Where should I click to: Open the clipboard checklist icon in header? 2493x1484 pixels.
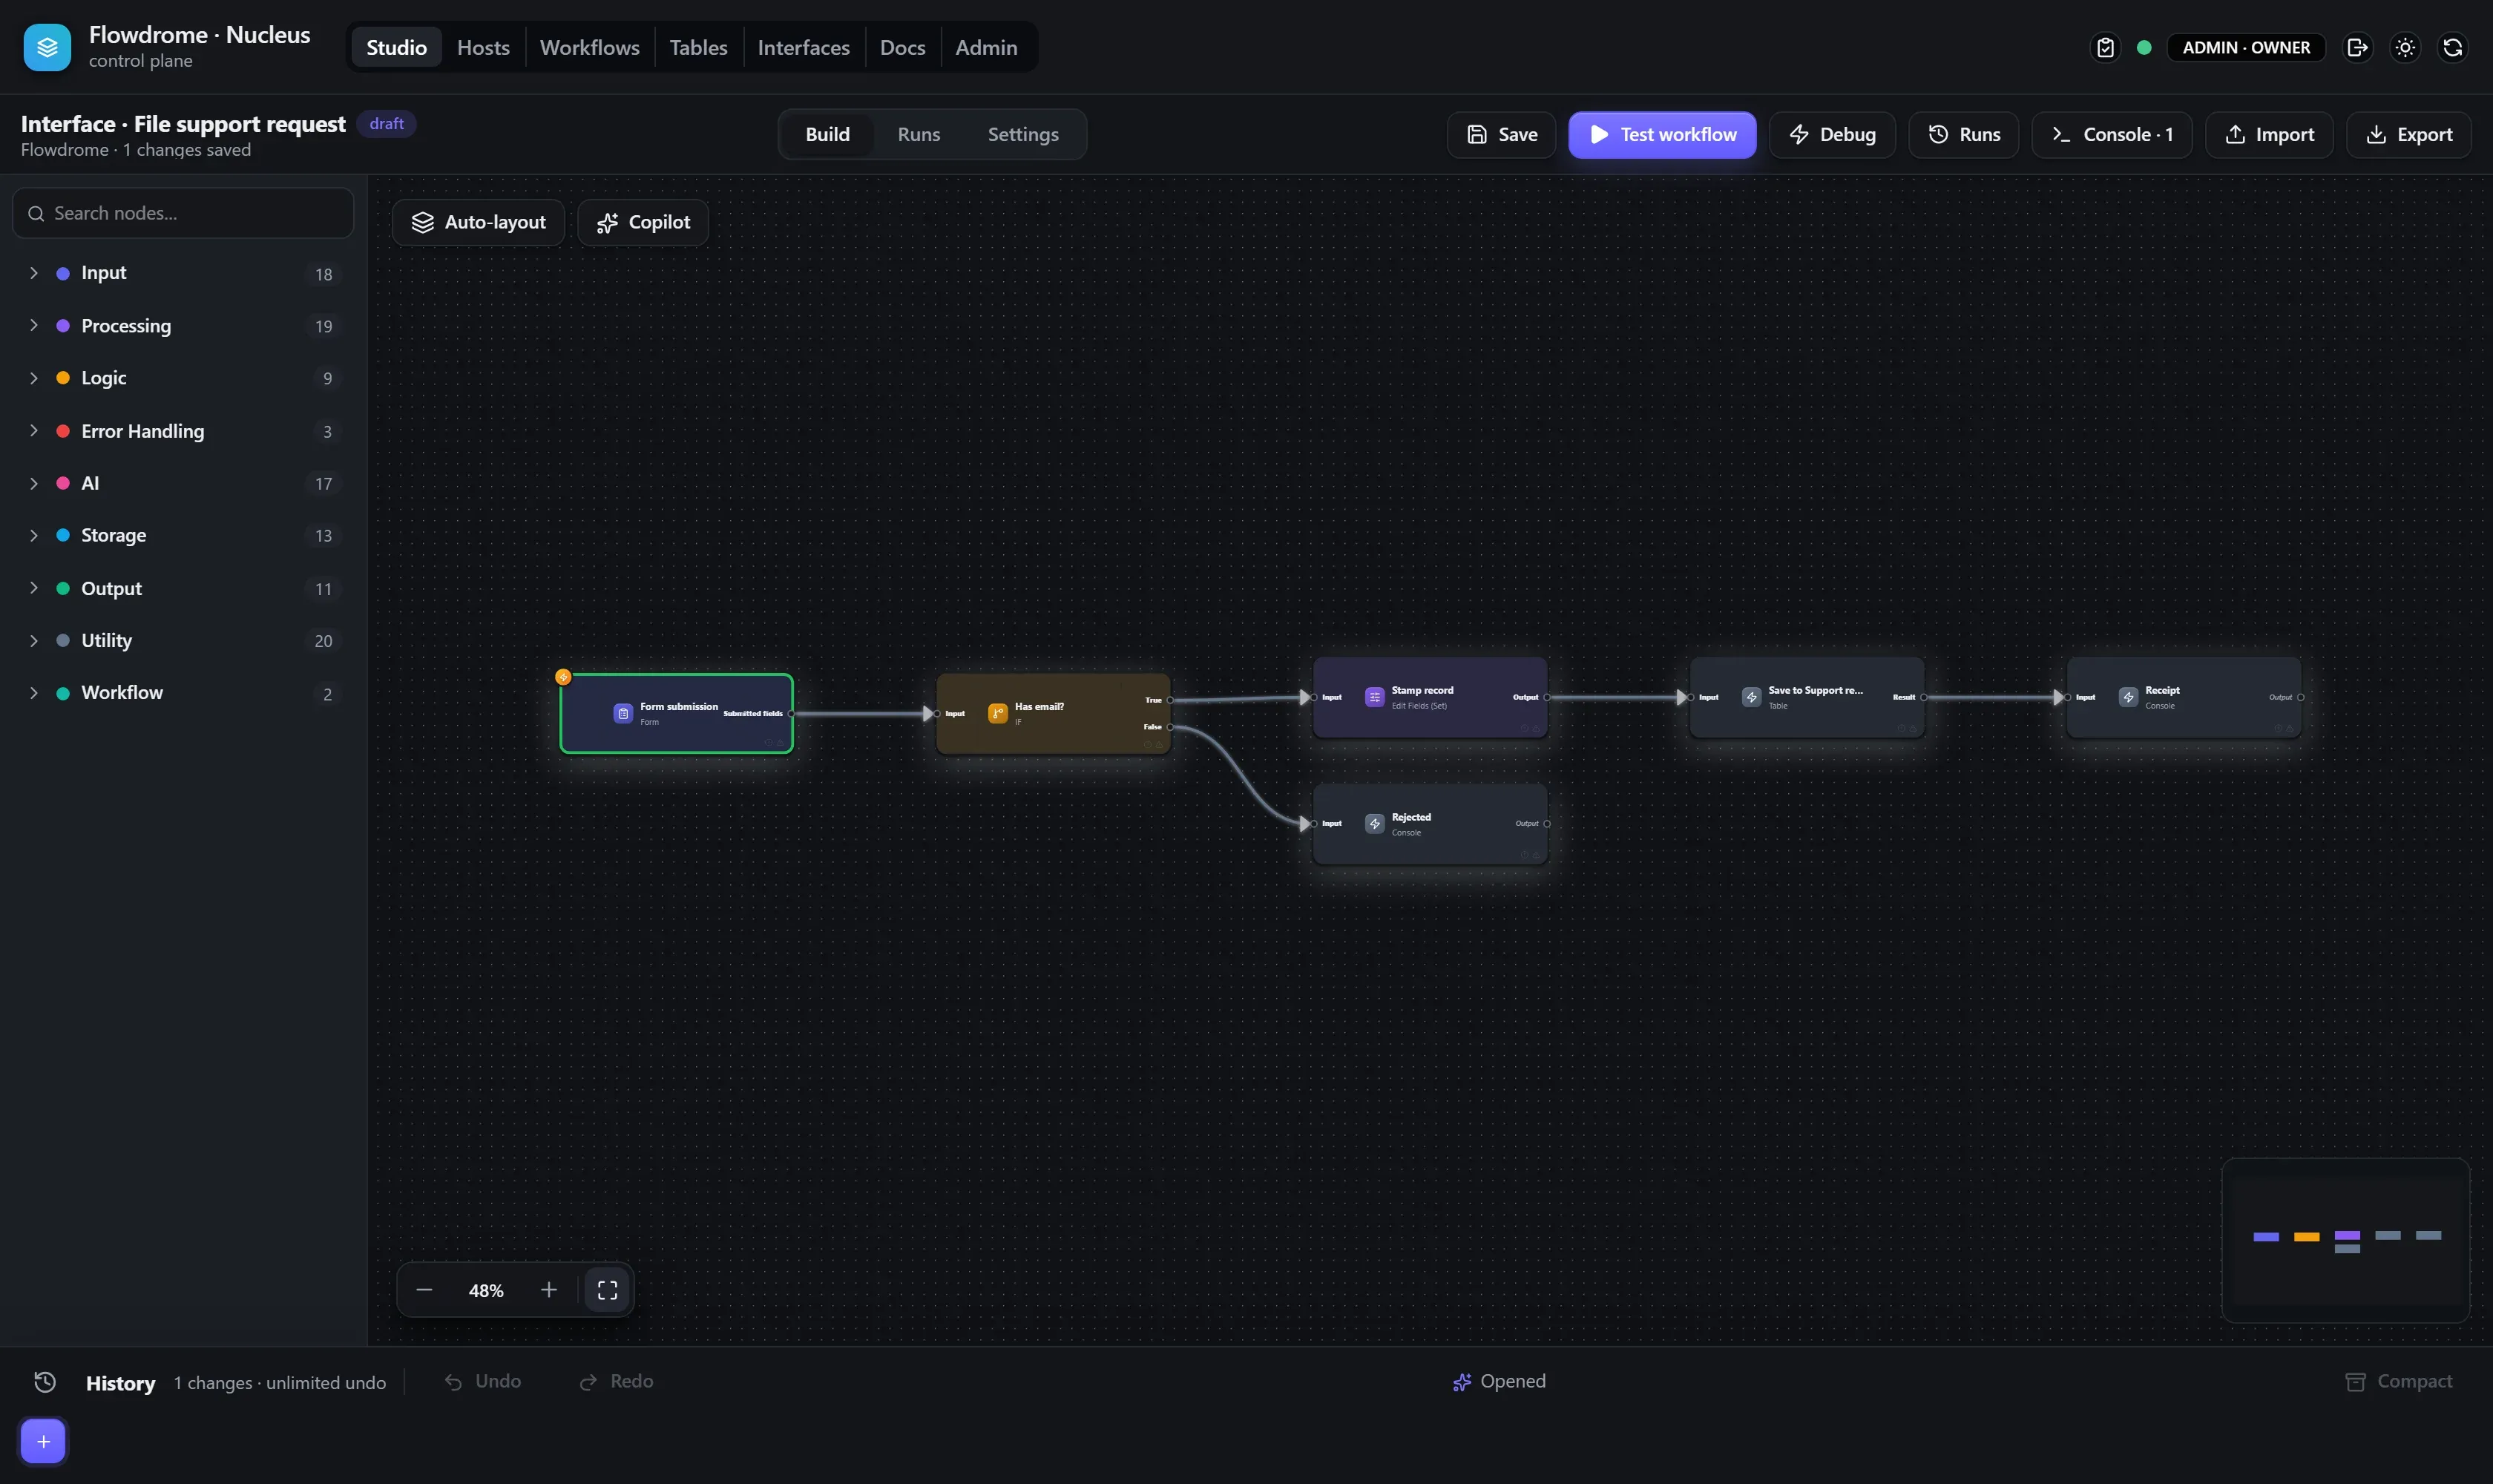2105,47
